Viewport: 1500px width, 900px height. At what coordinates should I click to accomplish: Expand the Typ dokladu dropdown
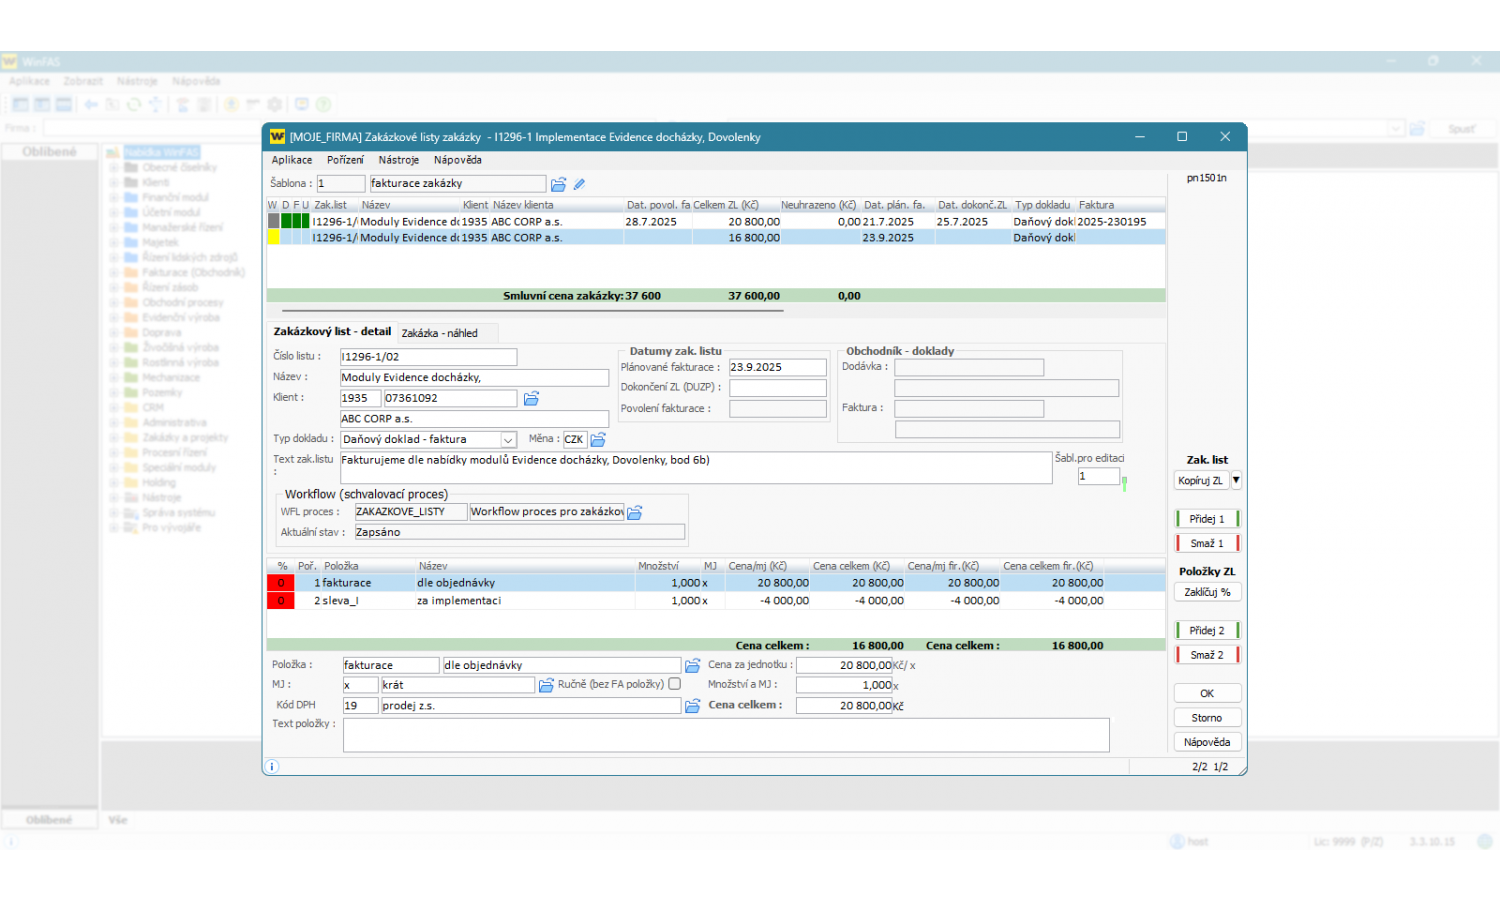coord(508,440)
